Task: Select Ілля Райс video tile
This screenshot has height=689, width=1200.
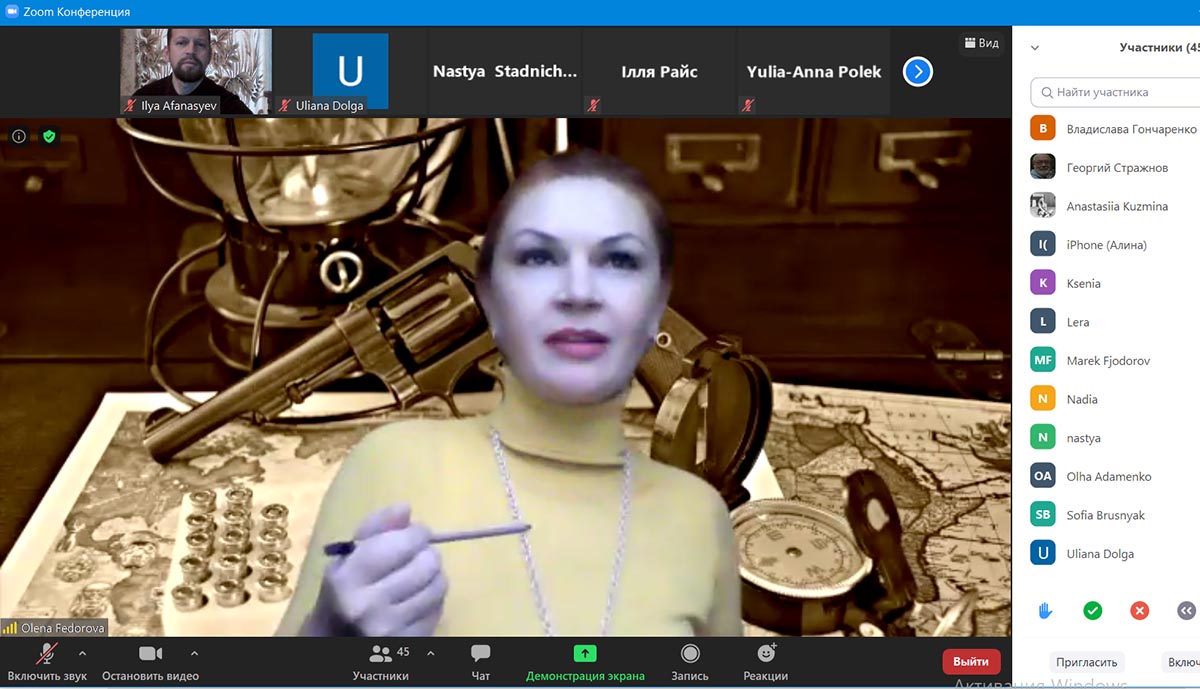Action: tap(659, 71)
